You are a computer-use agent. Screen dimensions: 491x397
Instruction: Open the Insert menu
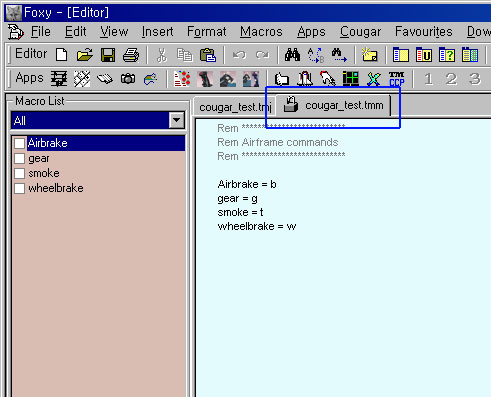point(157,32)
